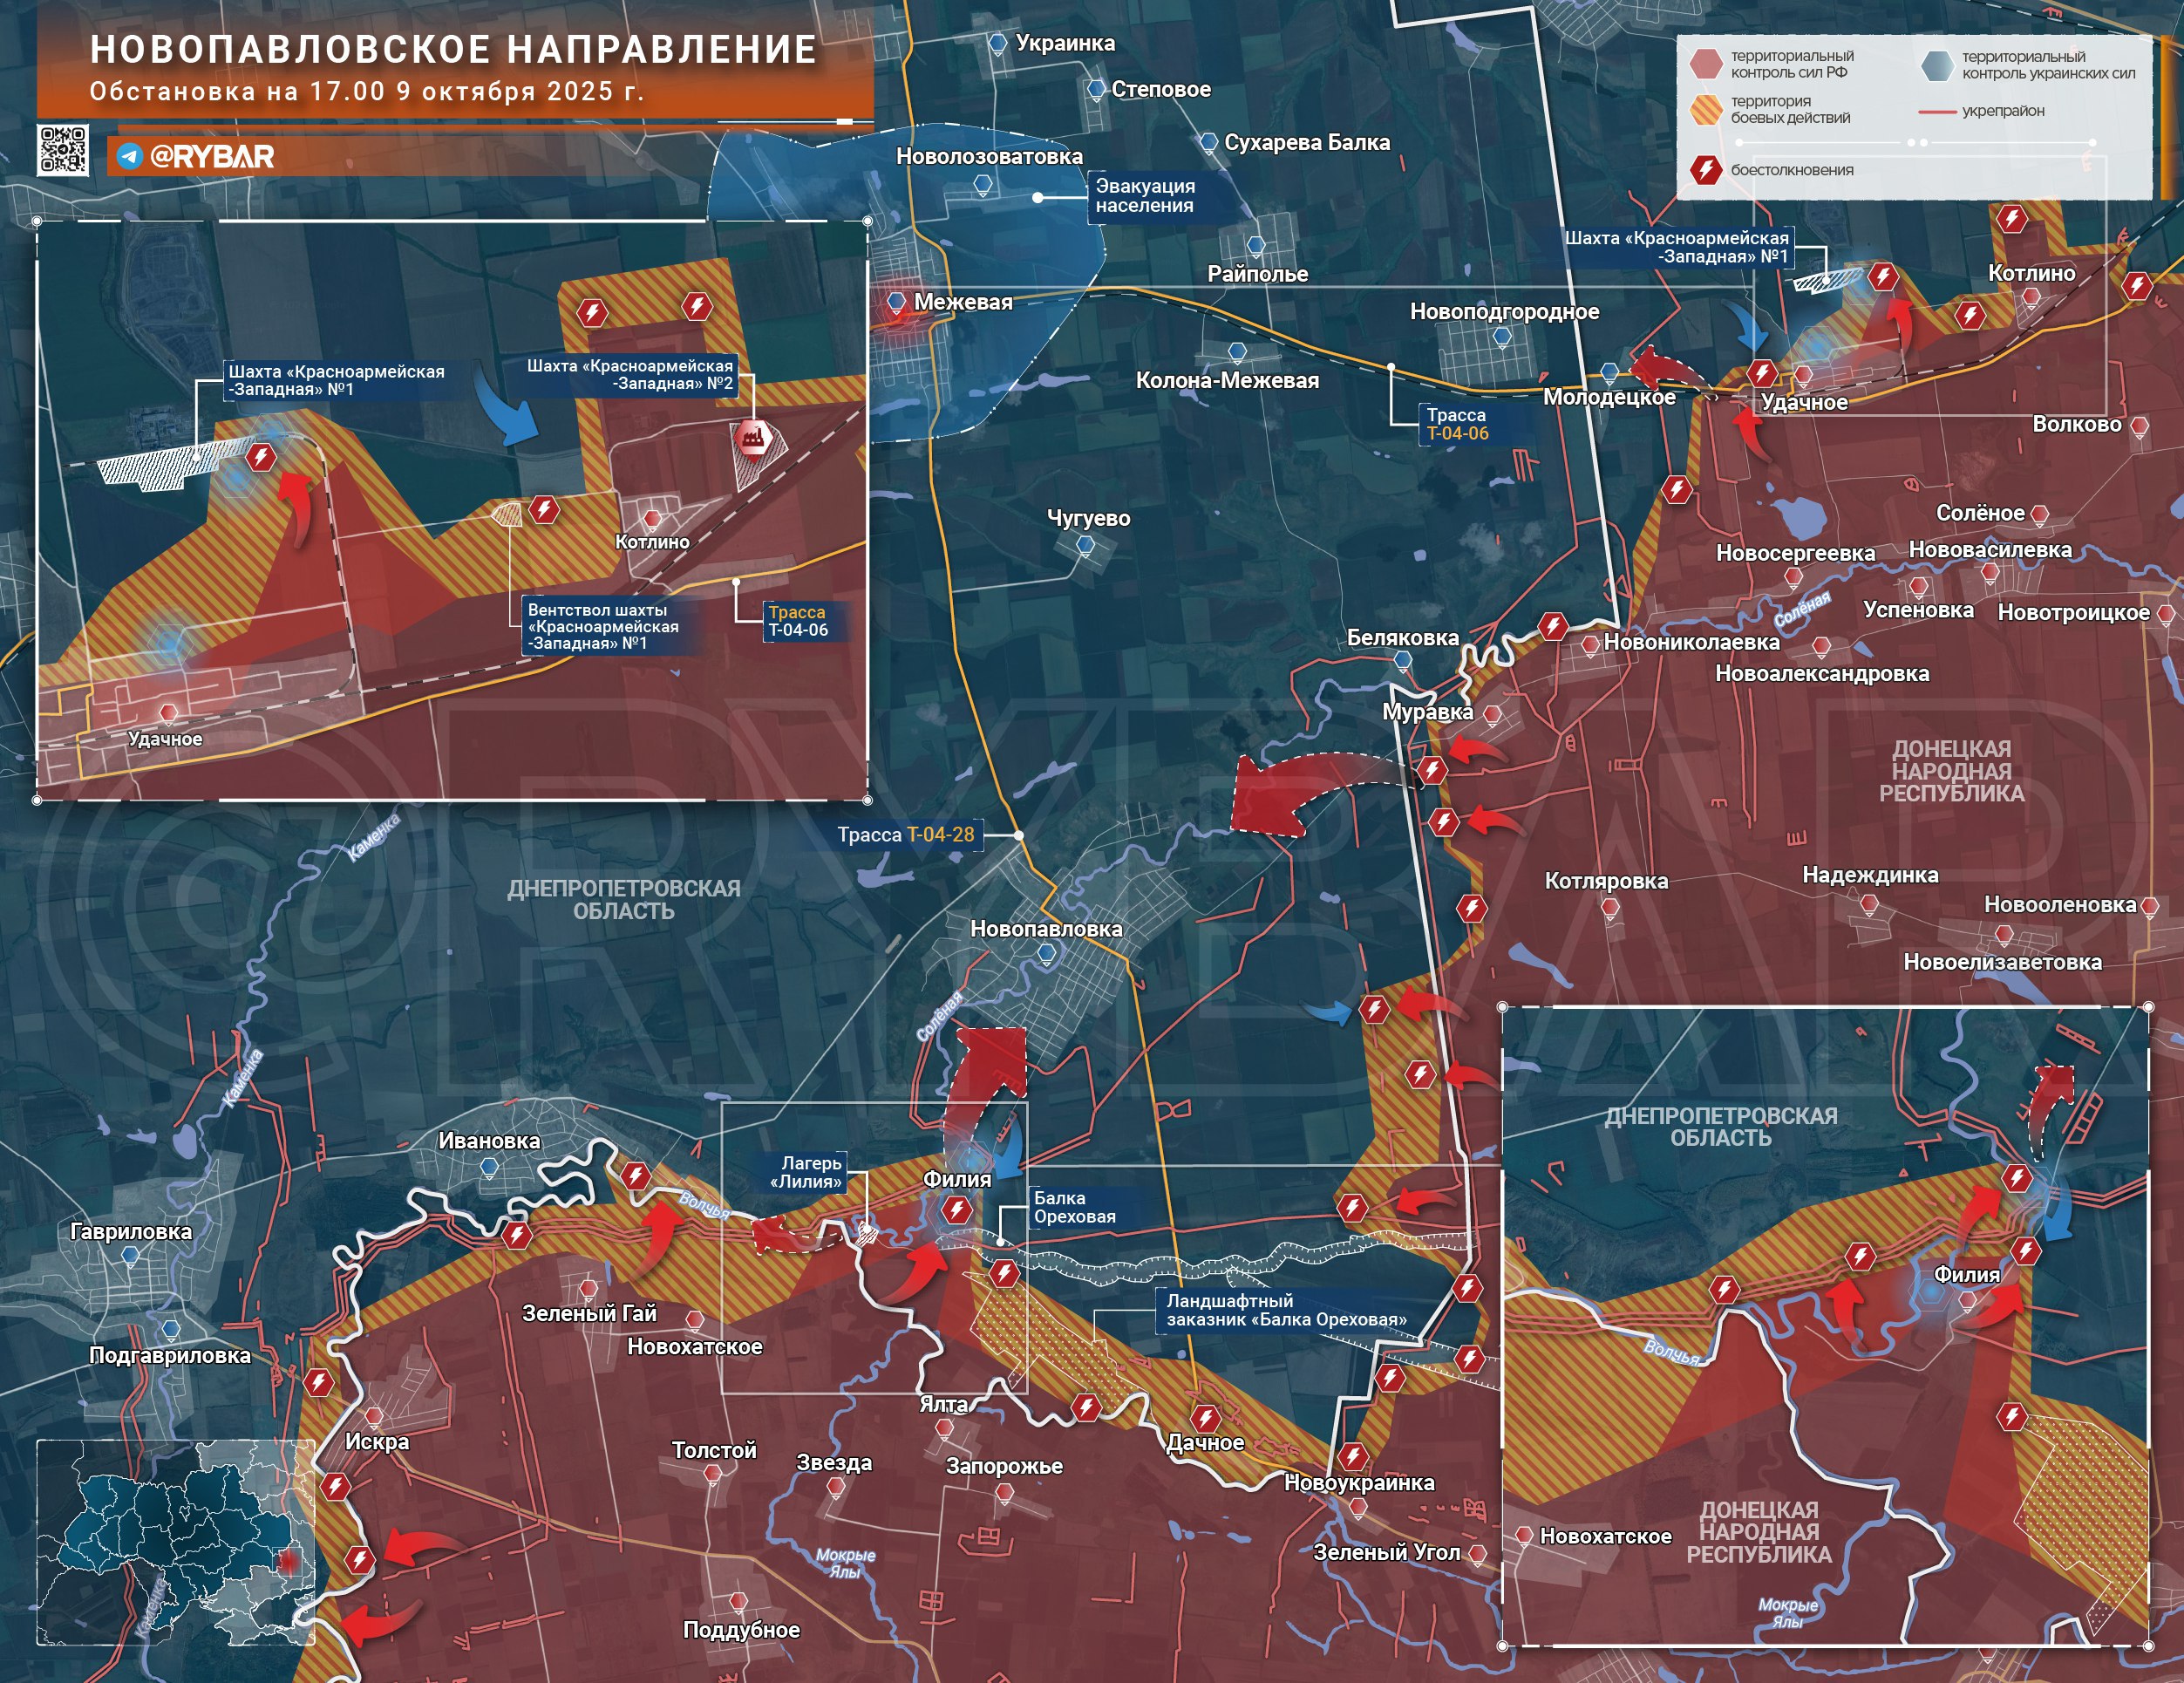Click the Балка Ореховая callout label
Viewport: 2184px width, 1683px height.
pos(1074,1207)
